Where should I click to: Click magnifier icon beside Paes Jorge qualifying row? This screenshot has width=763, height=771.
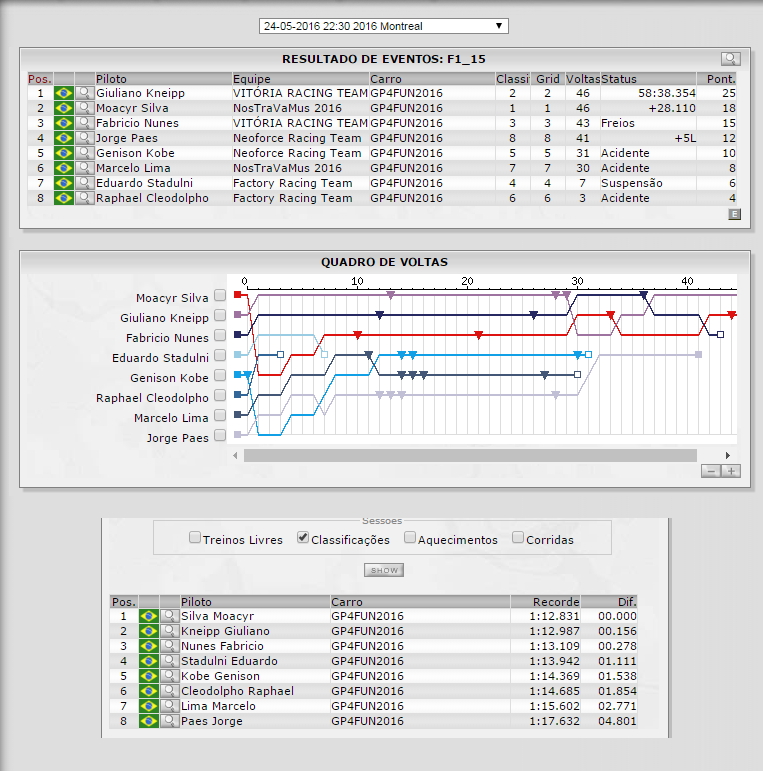[169, 721]
